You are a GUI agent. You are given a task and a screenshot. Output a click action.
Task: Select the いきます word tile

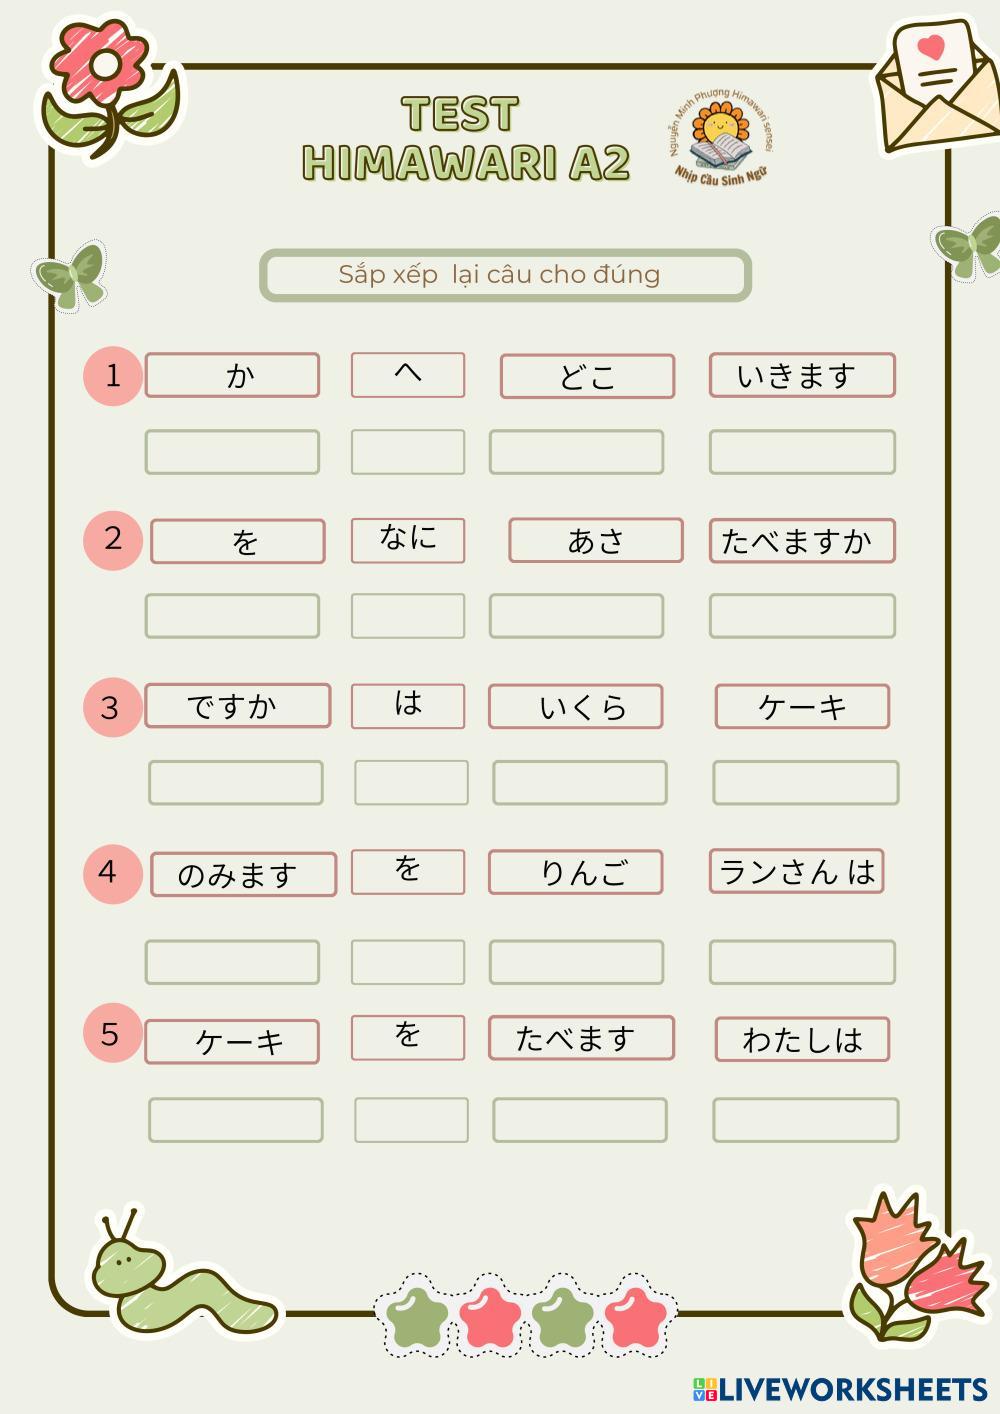tap(801, 376)
